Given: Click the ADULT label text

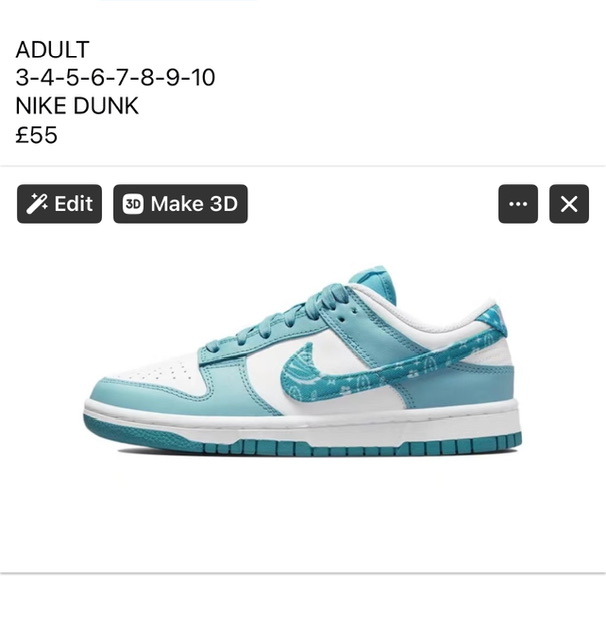Looking at the screenshot, I should pos(52,49).
